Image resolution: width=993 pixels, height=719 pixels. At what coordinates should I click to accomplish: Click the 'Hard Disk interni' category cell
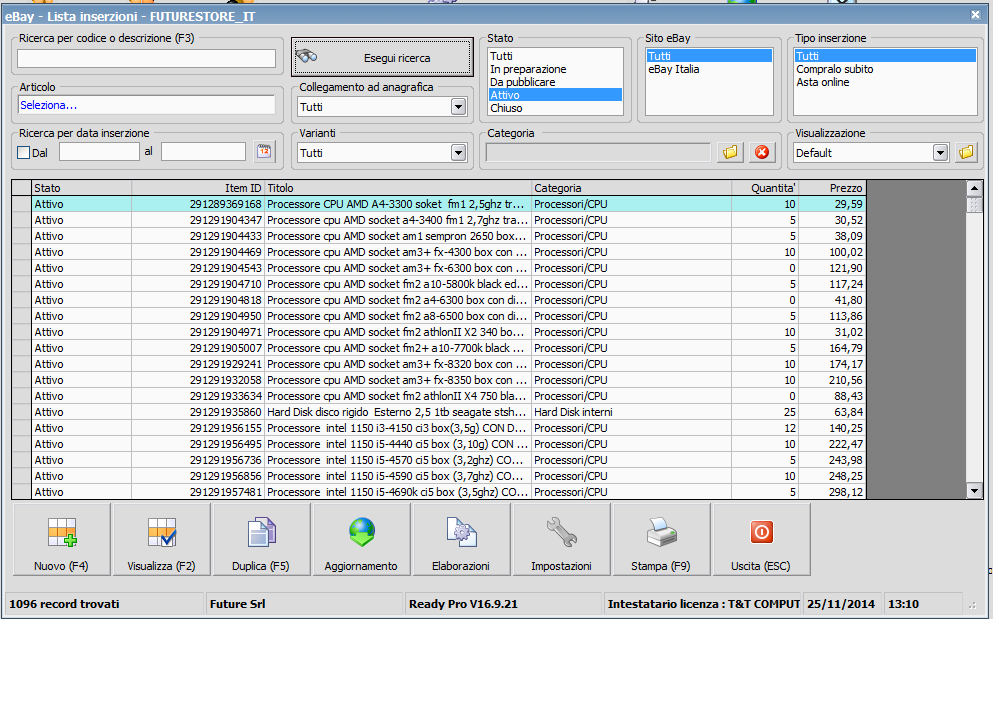click(x=631, y=412)
